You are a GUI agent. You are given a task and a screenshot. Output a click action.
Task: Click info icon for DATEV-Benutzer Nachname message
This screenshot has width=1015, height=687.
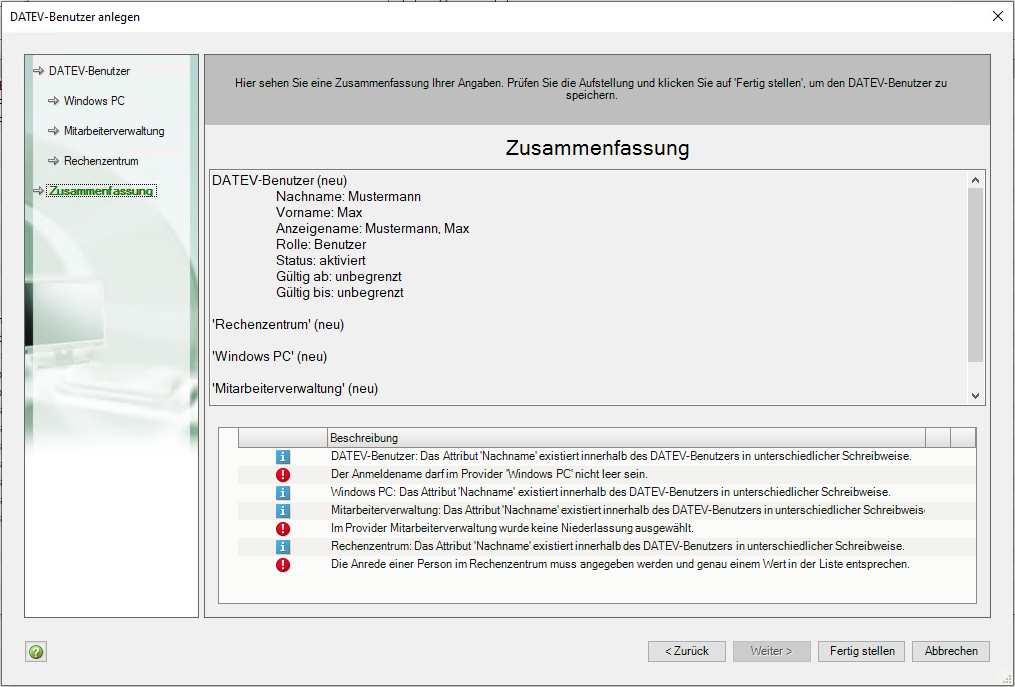pyautogui.click(x=283, y=456)
